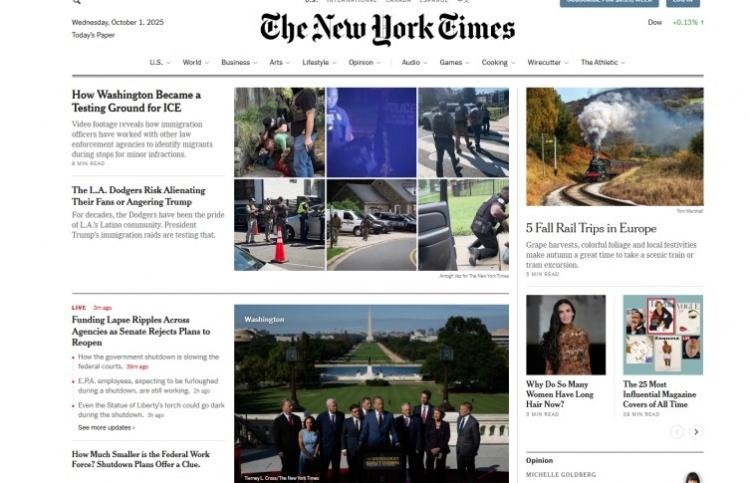Click the Dow market ticker
750x483 pixels.
(x=675, y=22)
